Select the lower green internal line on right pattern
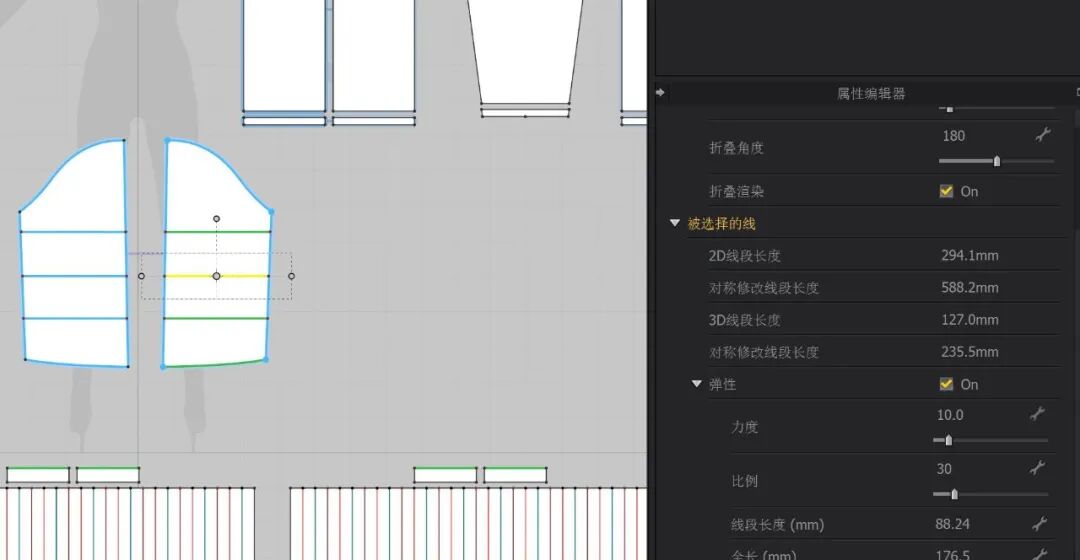The width and height of the screenshot is (1080, 560). coord(216,318)
